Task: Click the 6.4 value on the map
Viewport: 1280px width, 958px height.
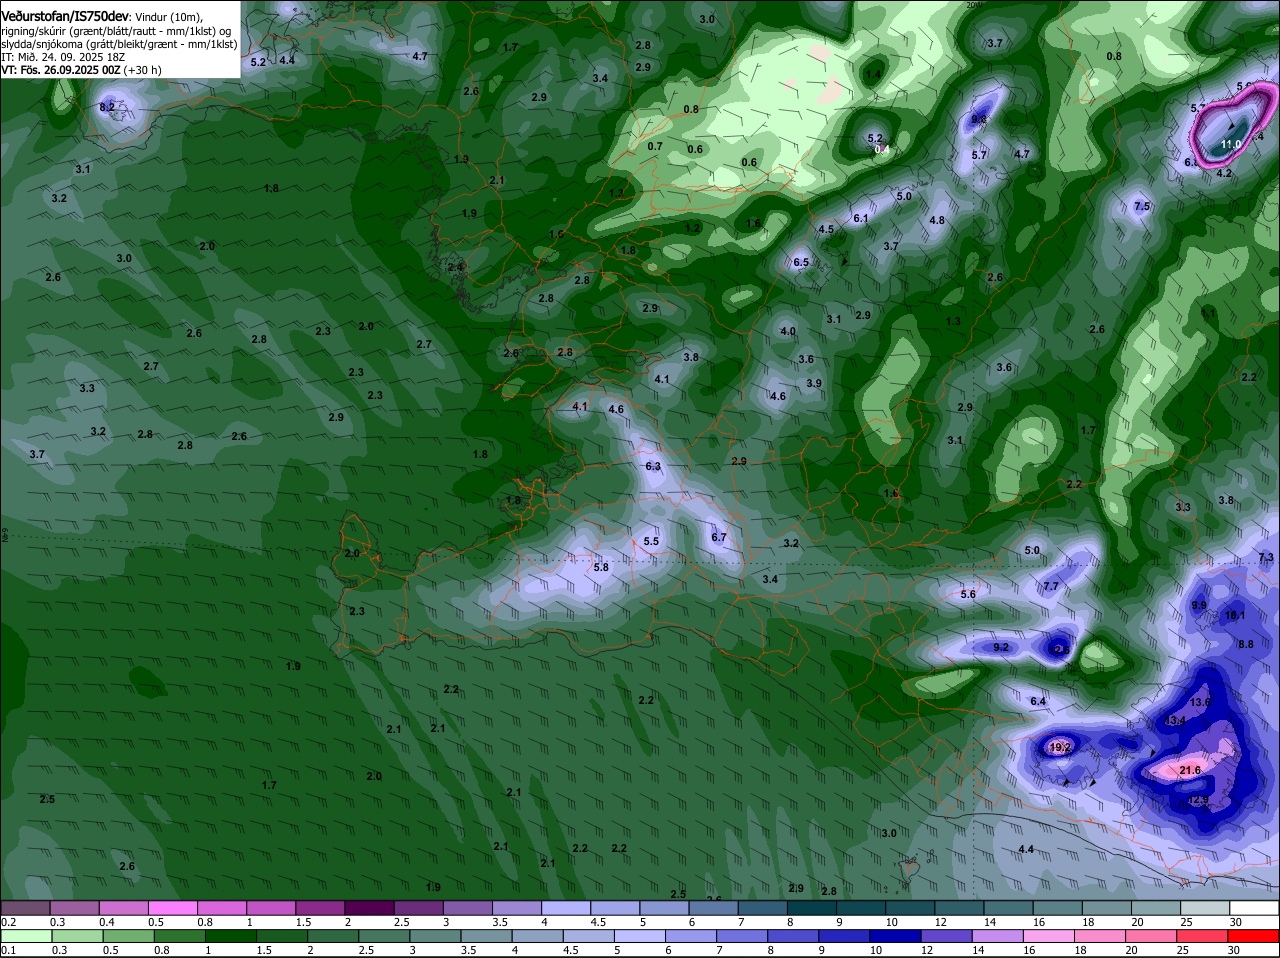Action: click(1038, 702)
